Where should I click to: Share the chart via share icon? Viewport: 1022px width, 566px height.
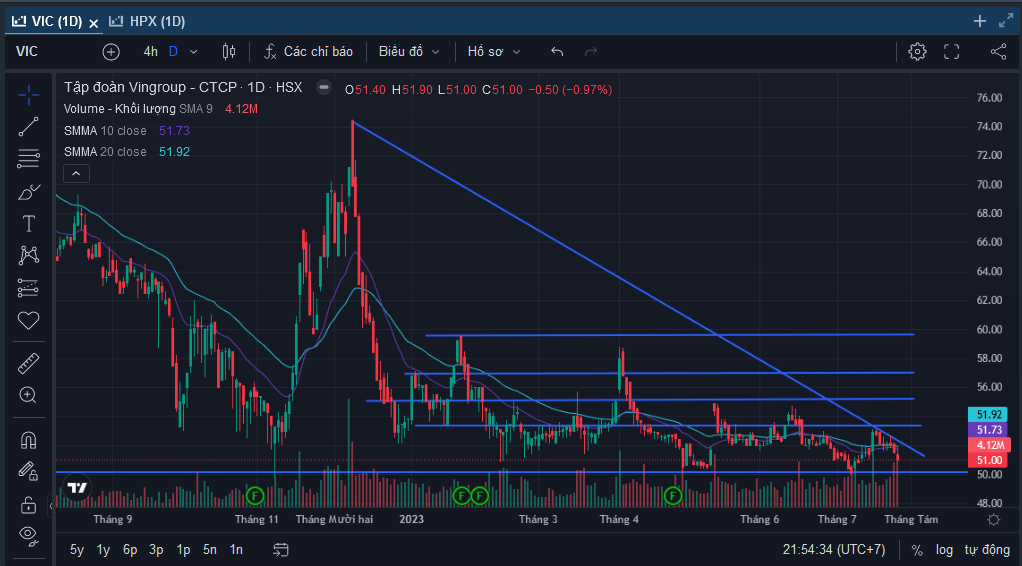[x=999, y=52]
